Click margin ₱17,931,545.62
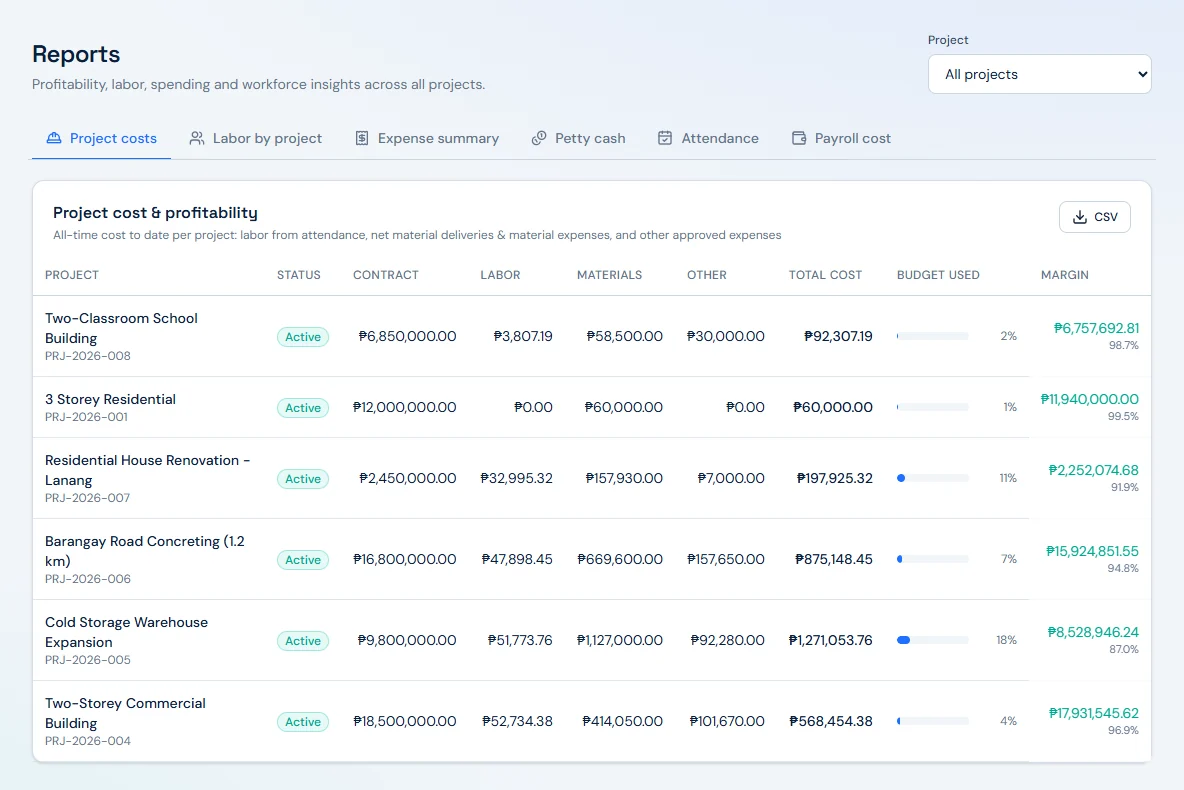 click(x=1093, y=713)
